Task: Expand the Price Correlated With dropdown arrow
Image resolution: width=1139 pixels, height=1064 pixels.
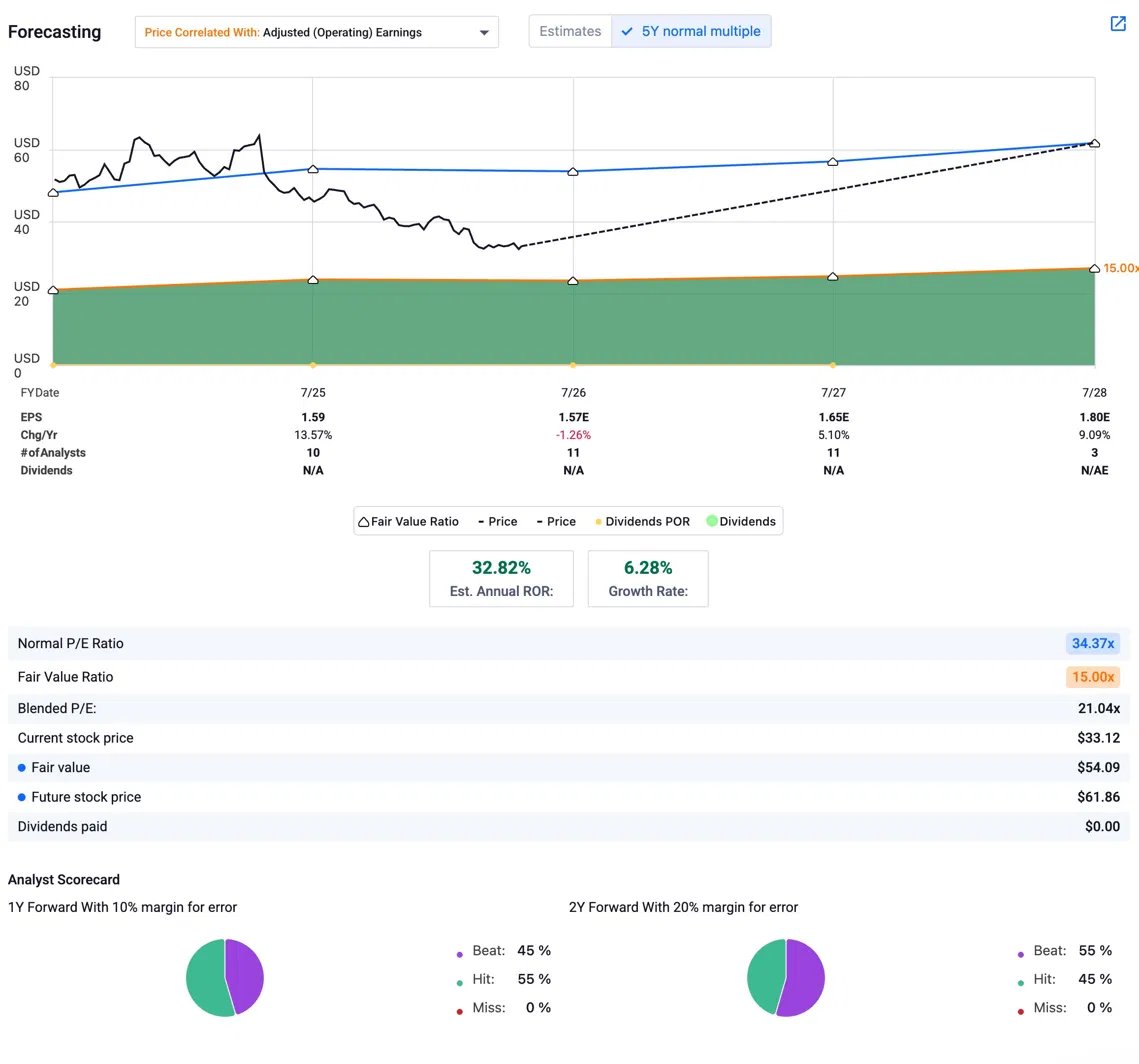Action: point(484,33)
